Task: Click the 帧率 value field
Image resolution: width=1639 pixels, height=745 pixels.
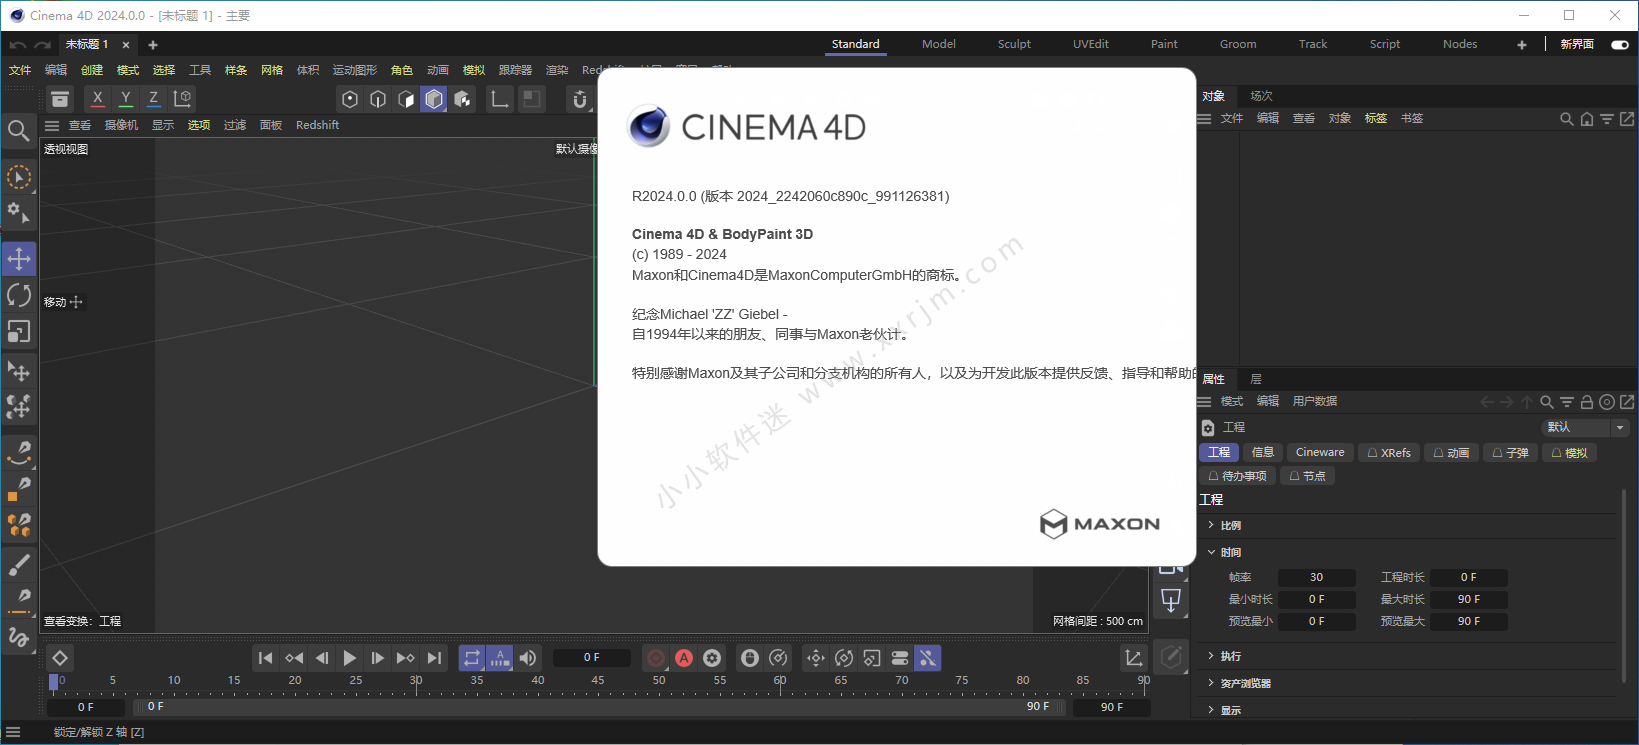Action: pos(1316,578)
